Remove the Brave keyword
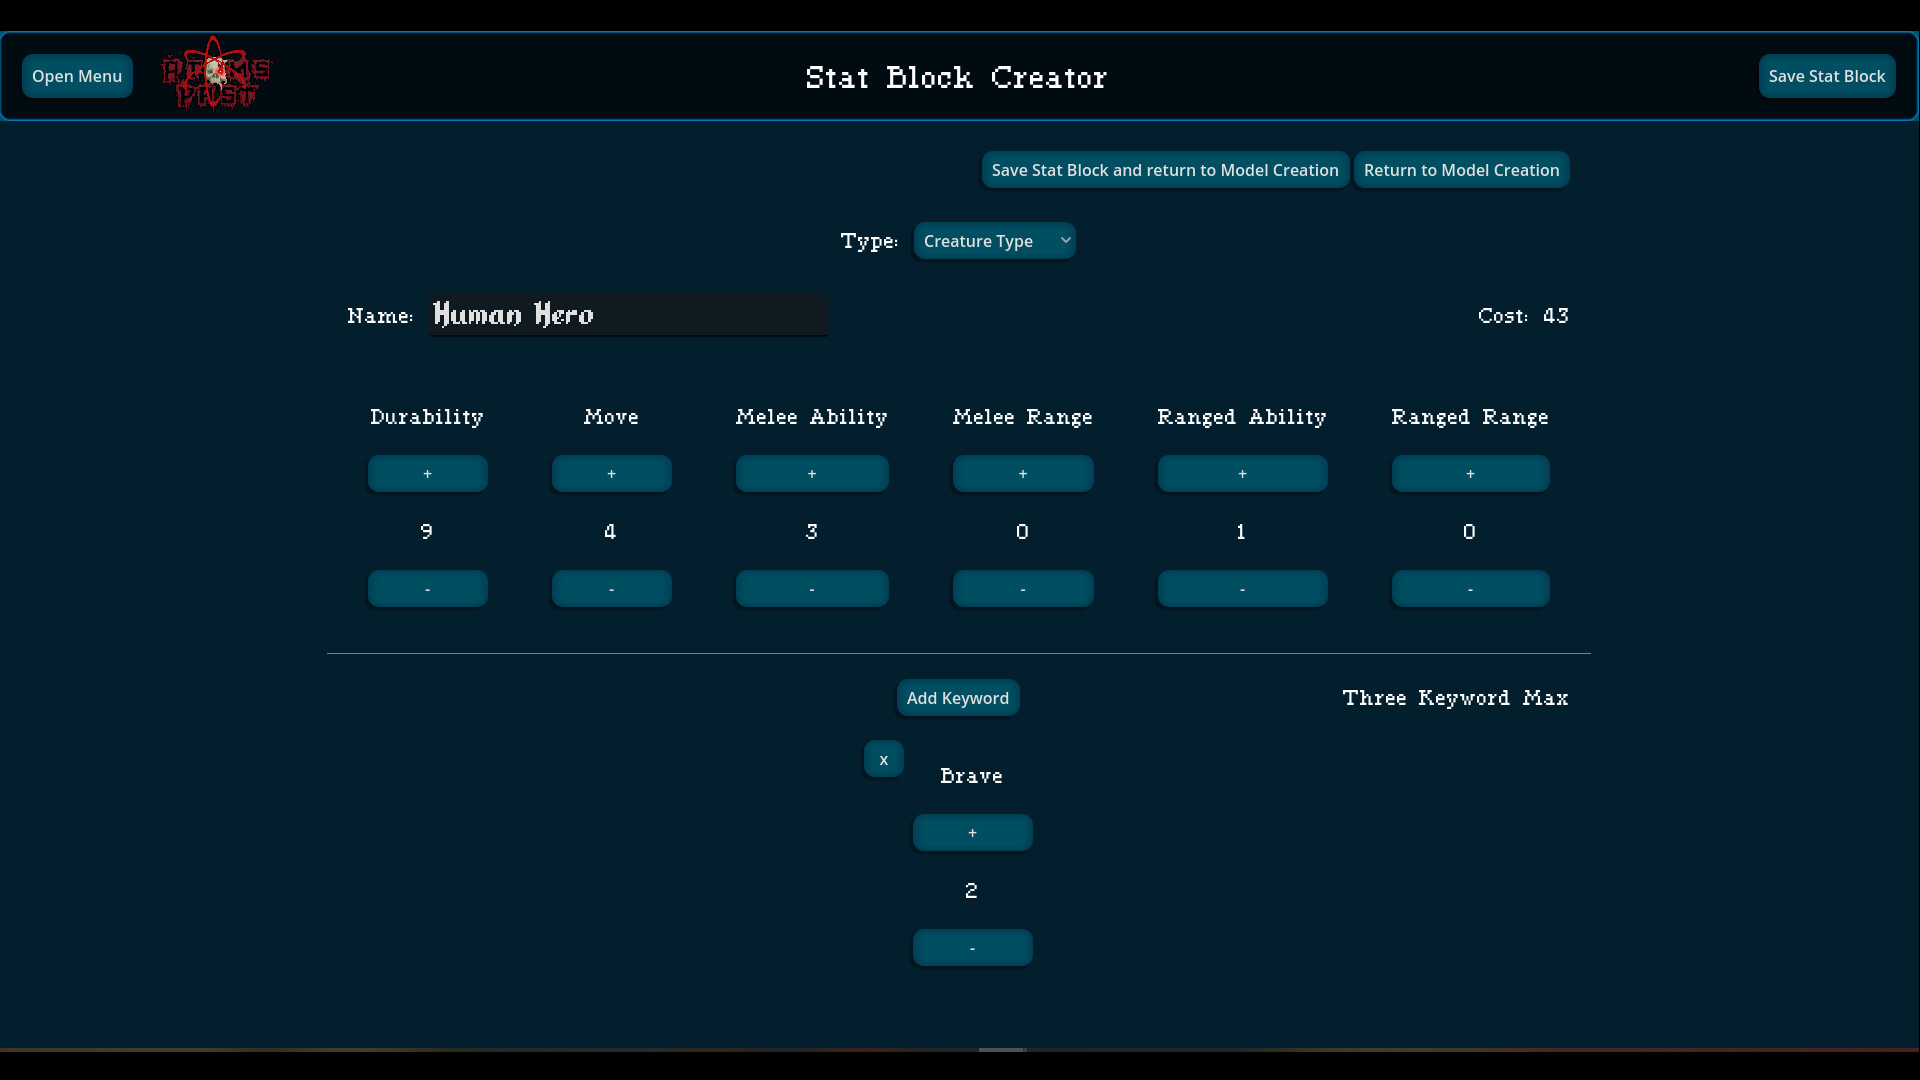The width and height of the screenshot is (1920, 1080). point(883,758)
